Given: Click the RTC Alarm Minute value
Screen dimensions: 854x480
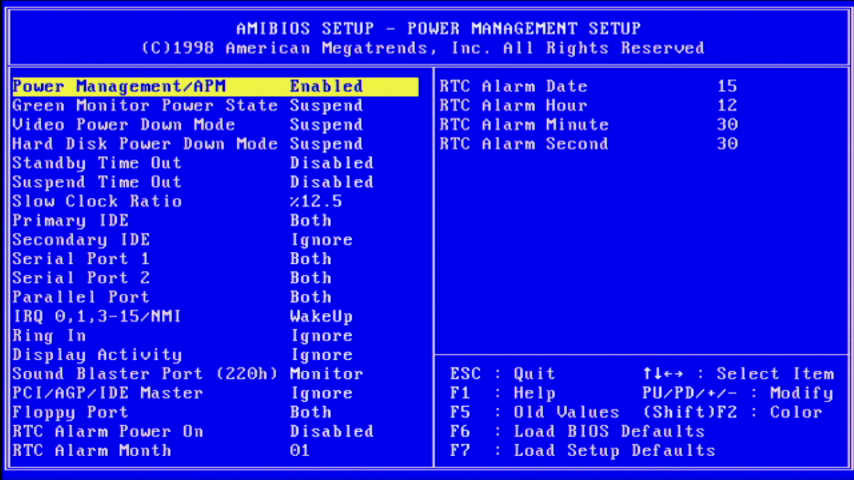Looking at the screenshot, I should pos(727,125).
